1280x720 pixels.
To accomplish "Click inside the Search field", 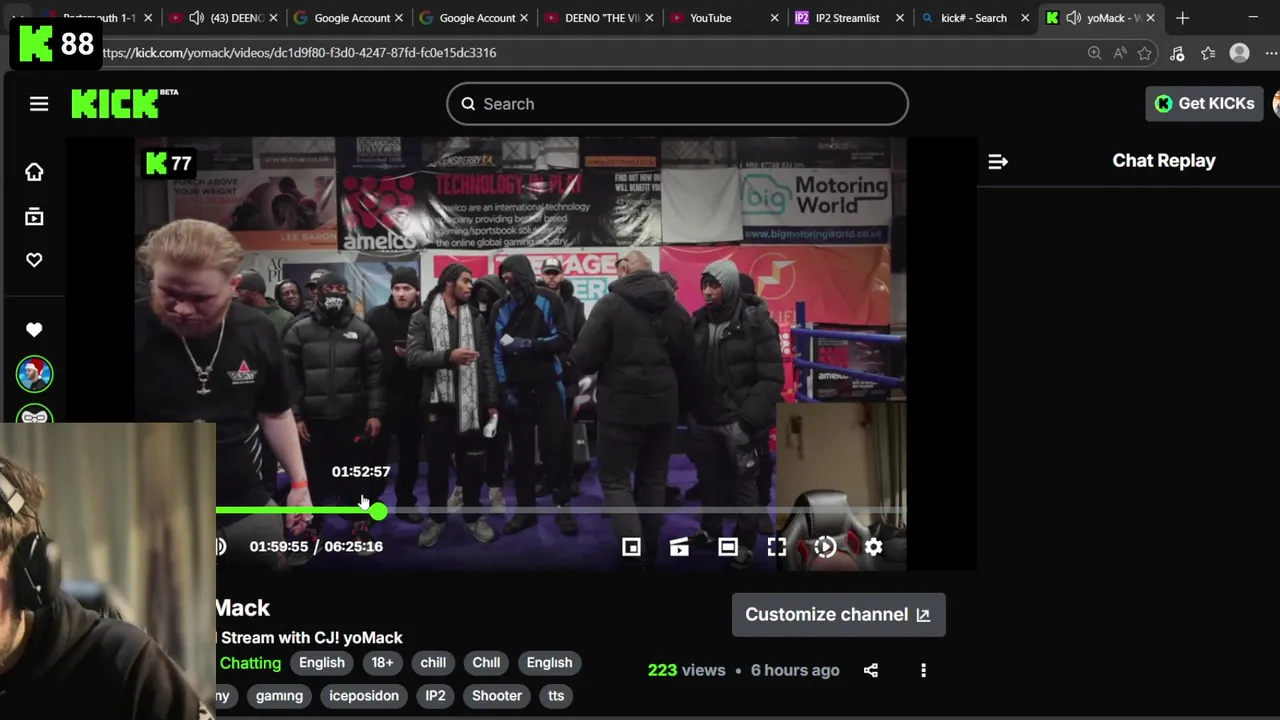I will 677,104.
